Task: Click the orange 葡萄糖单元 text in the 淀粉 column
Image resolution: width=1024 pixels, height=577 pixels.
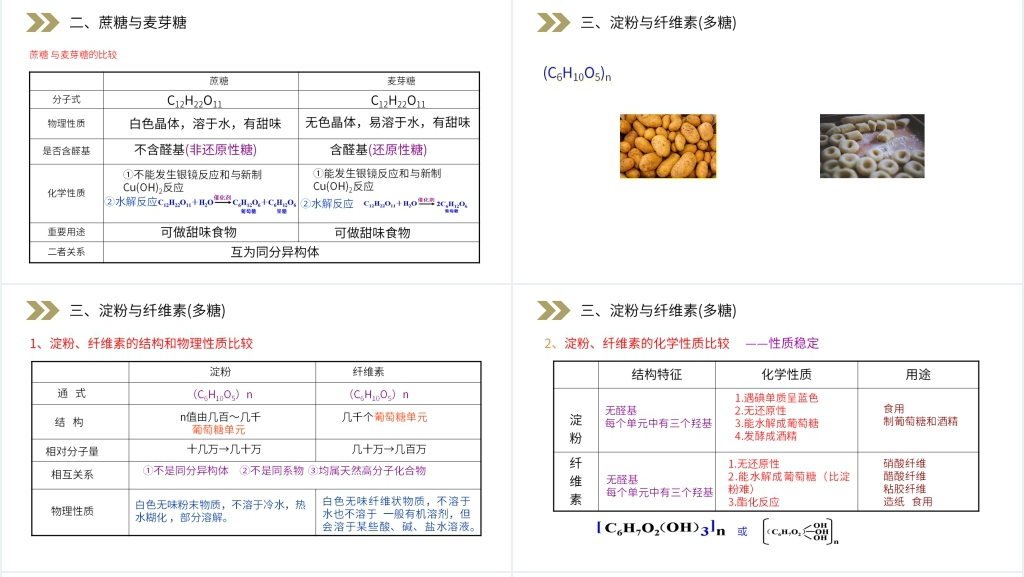Action: tap(219, 429)
